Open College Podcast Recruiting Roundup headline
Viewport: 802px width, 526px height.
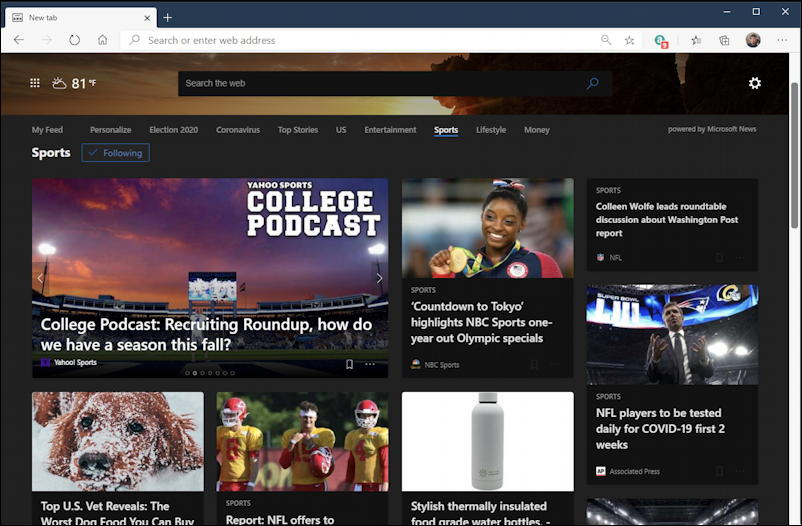(x=206, y=335)
